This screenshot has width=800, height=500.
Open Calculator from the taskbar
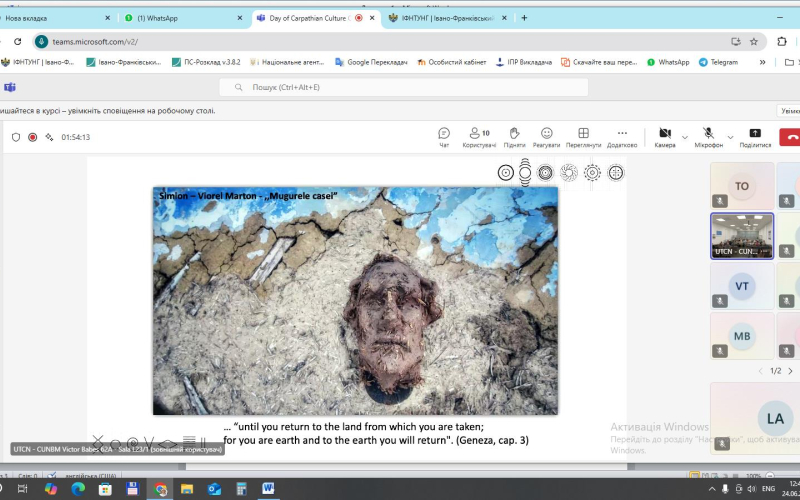(241, 489)
